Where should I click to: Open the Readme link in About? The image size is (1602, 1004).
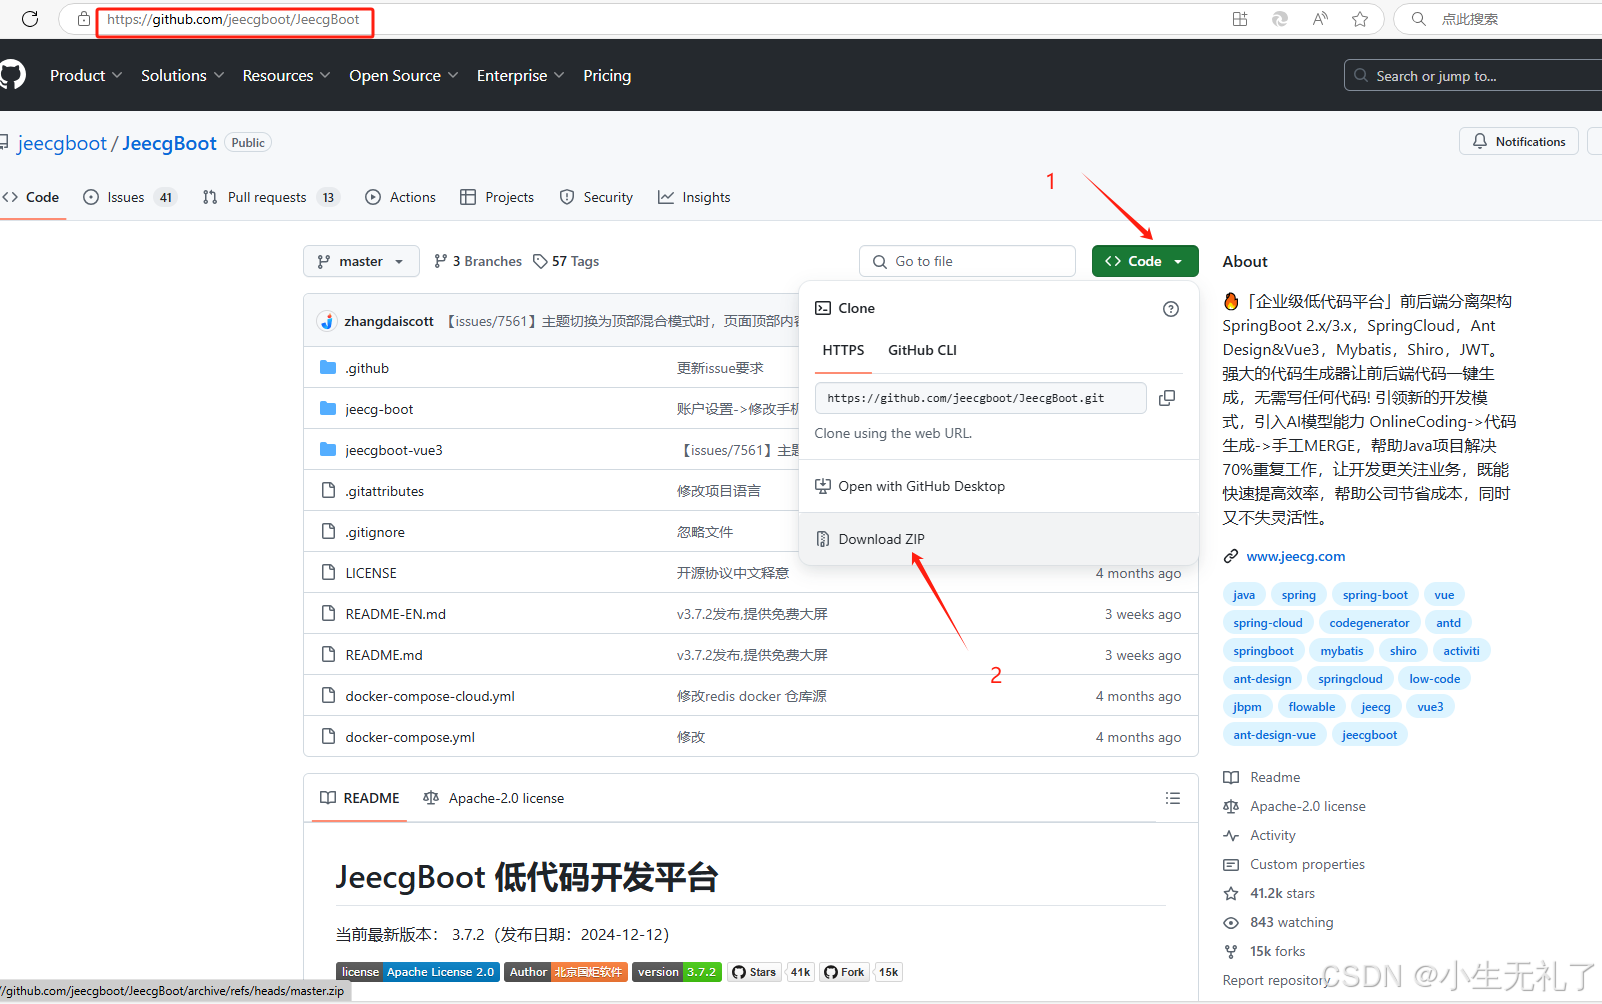point(1275,777)
